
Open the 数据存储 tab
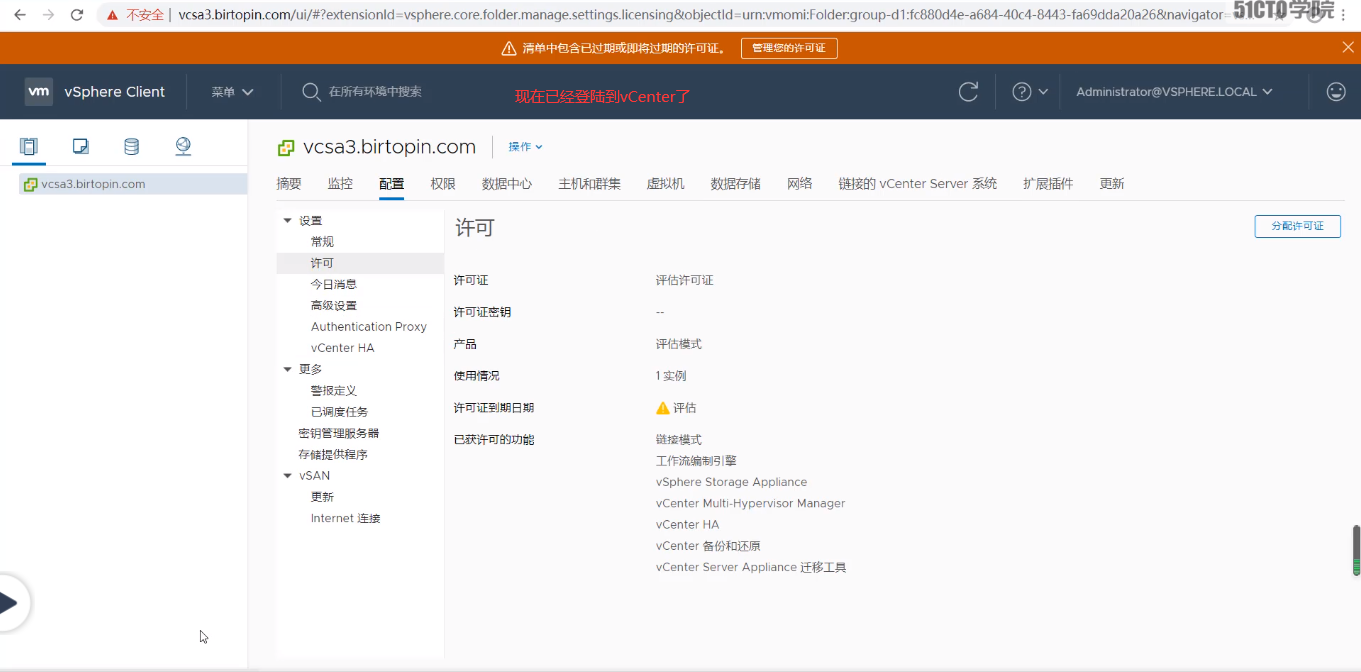click(736, 184)
